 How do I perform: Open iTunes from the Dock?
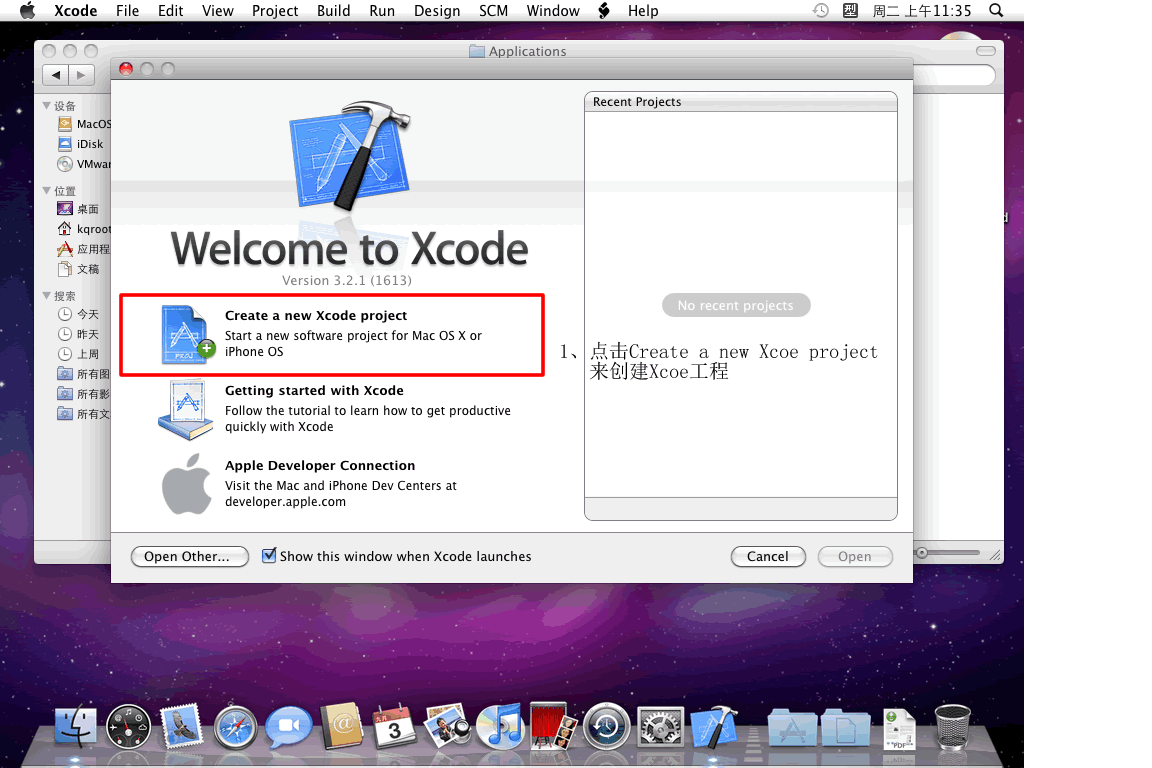pos(500,726)
